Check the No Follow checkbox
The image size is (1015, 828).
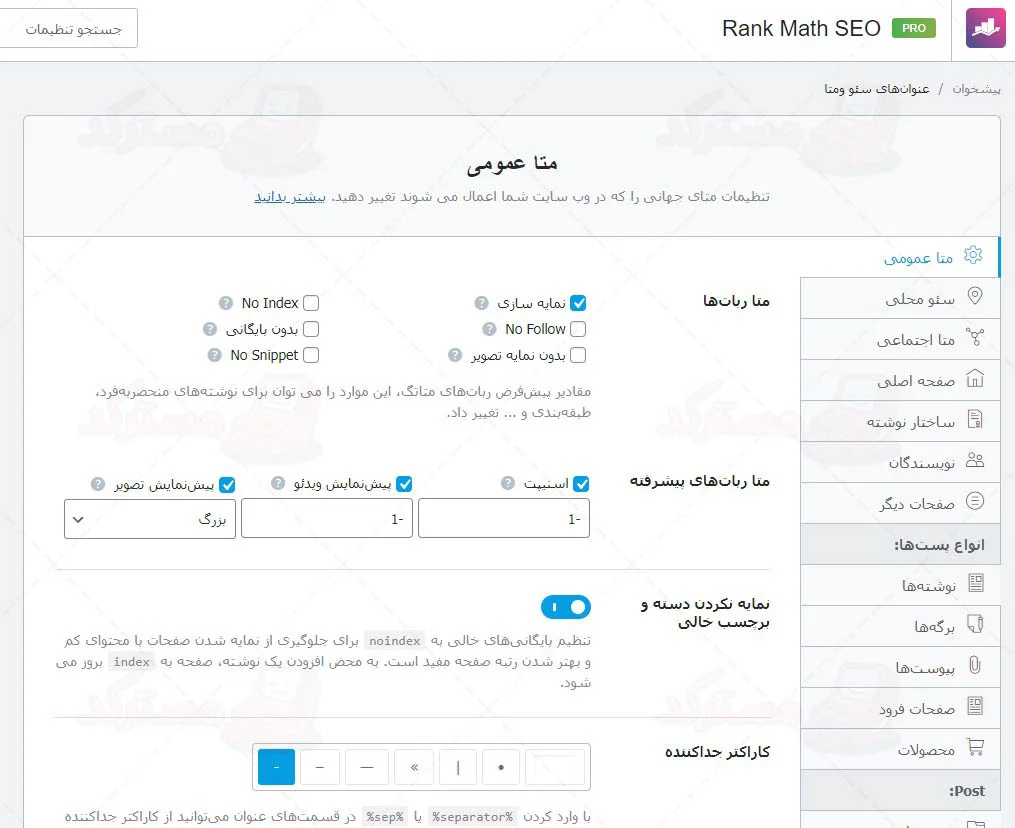[x=578, y=328]
